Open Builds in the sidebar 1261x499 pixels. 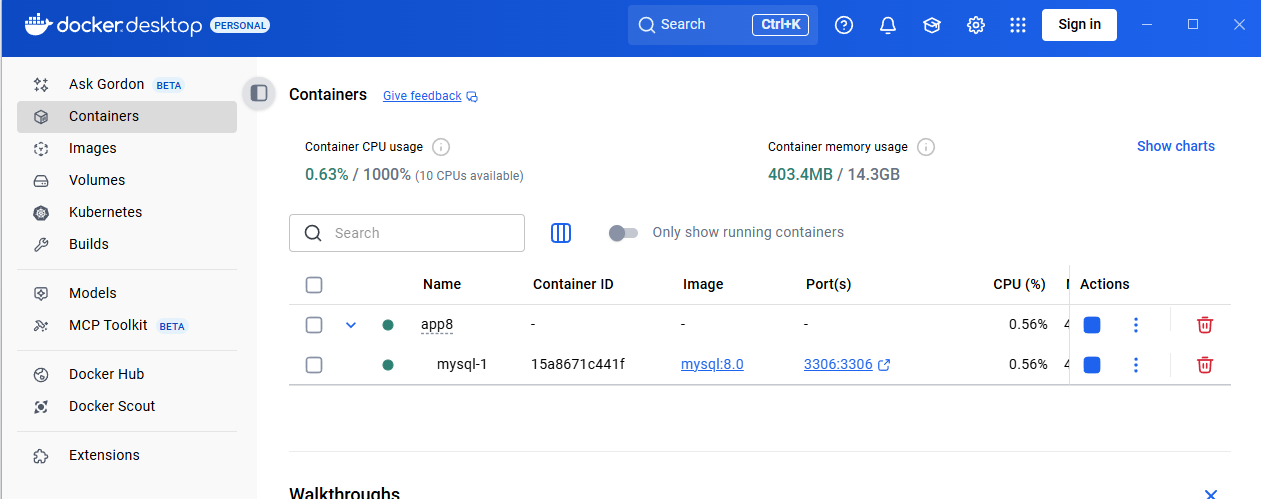pyautogui.click(x=127, y=244)
